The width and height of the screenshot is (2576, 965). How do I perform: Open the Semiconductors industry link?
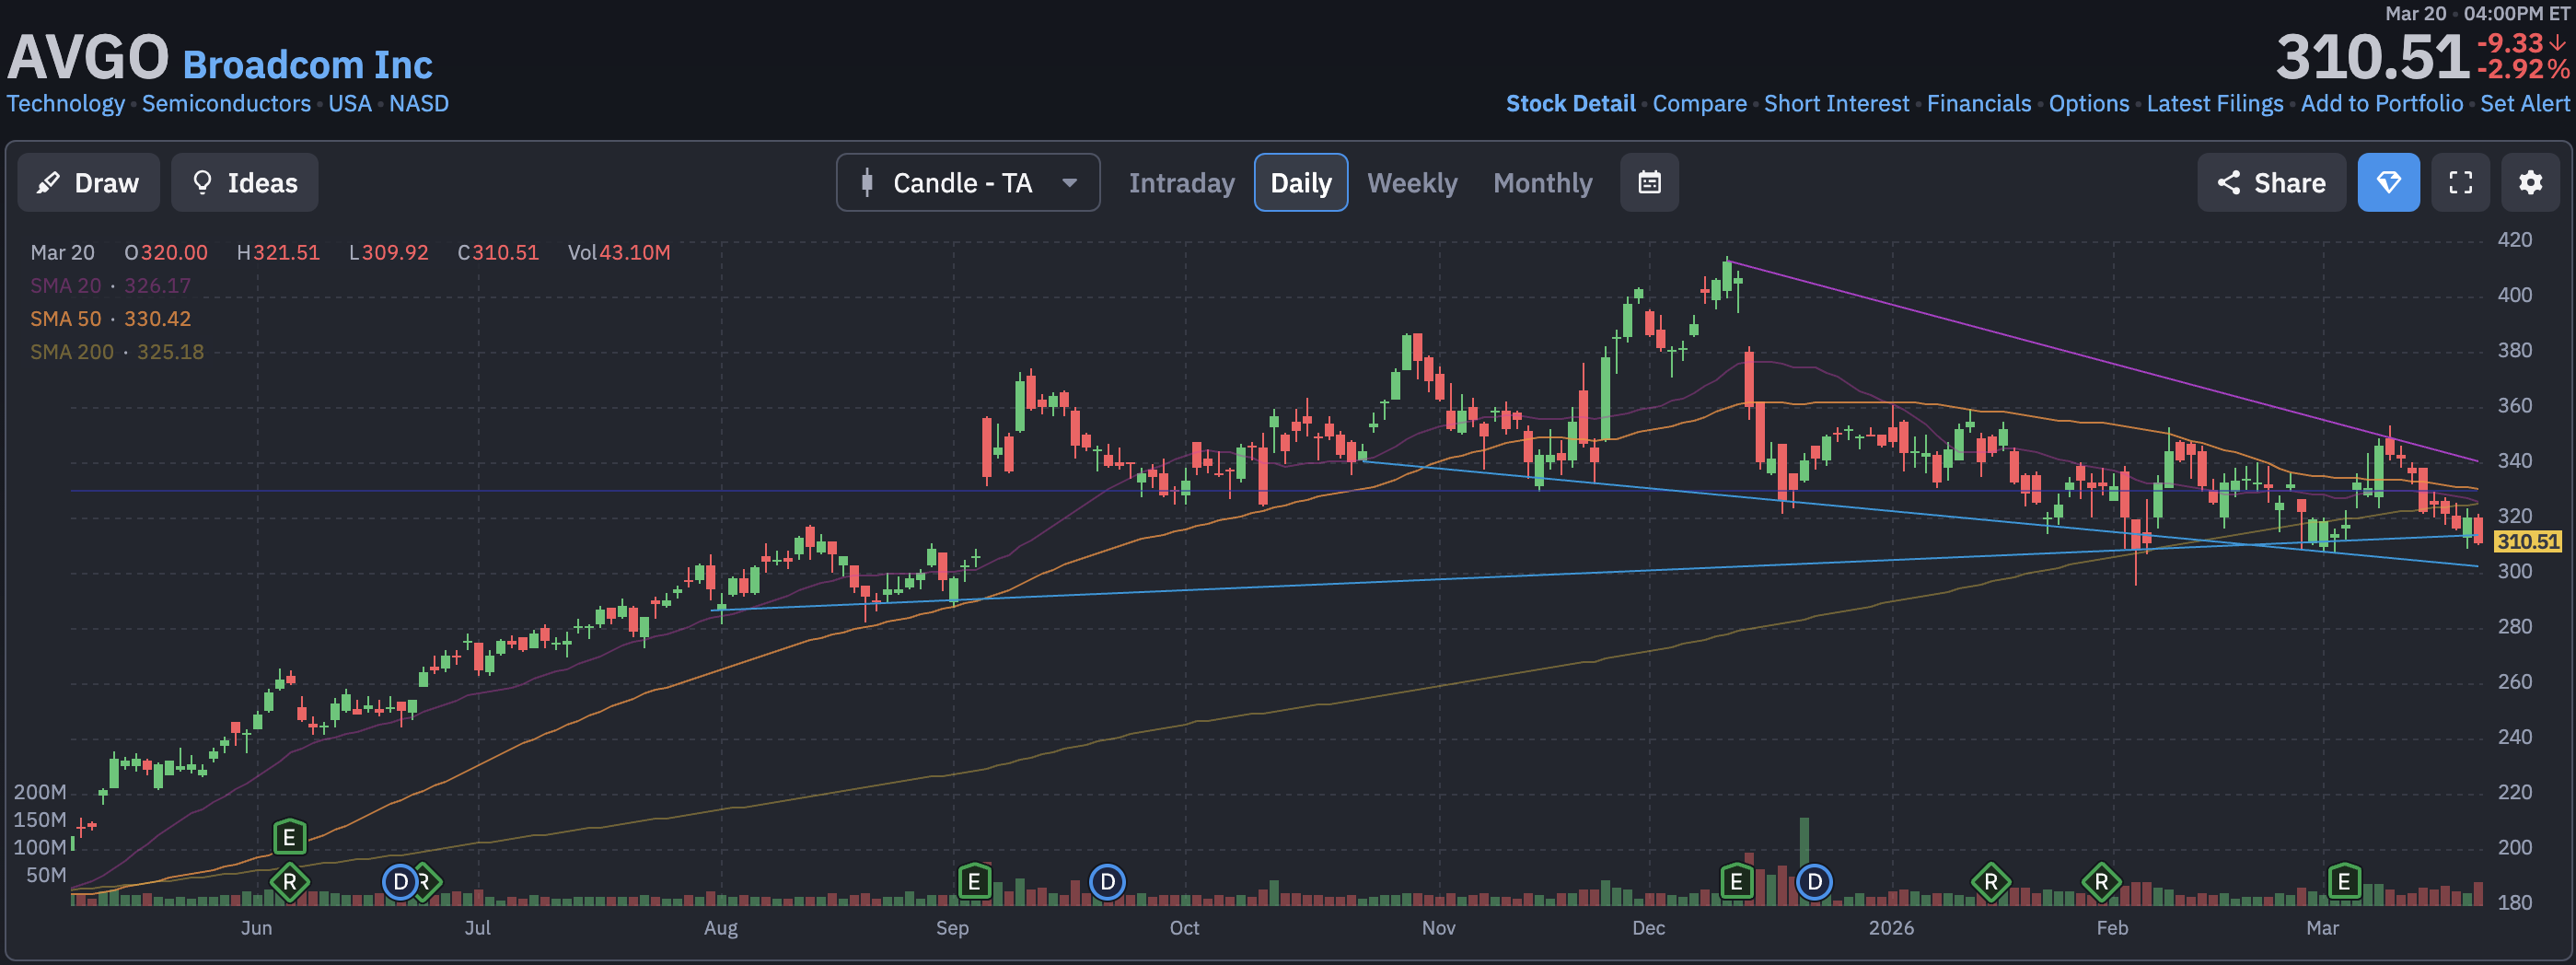pos(226,103)
